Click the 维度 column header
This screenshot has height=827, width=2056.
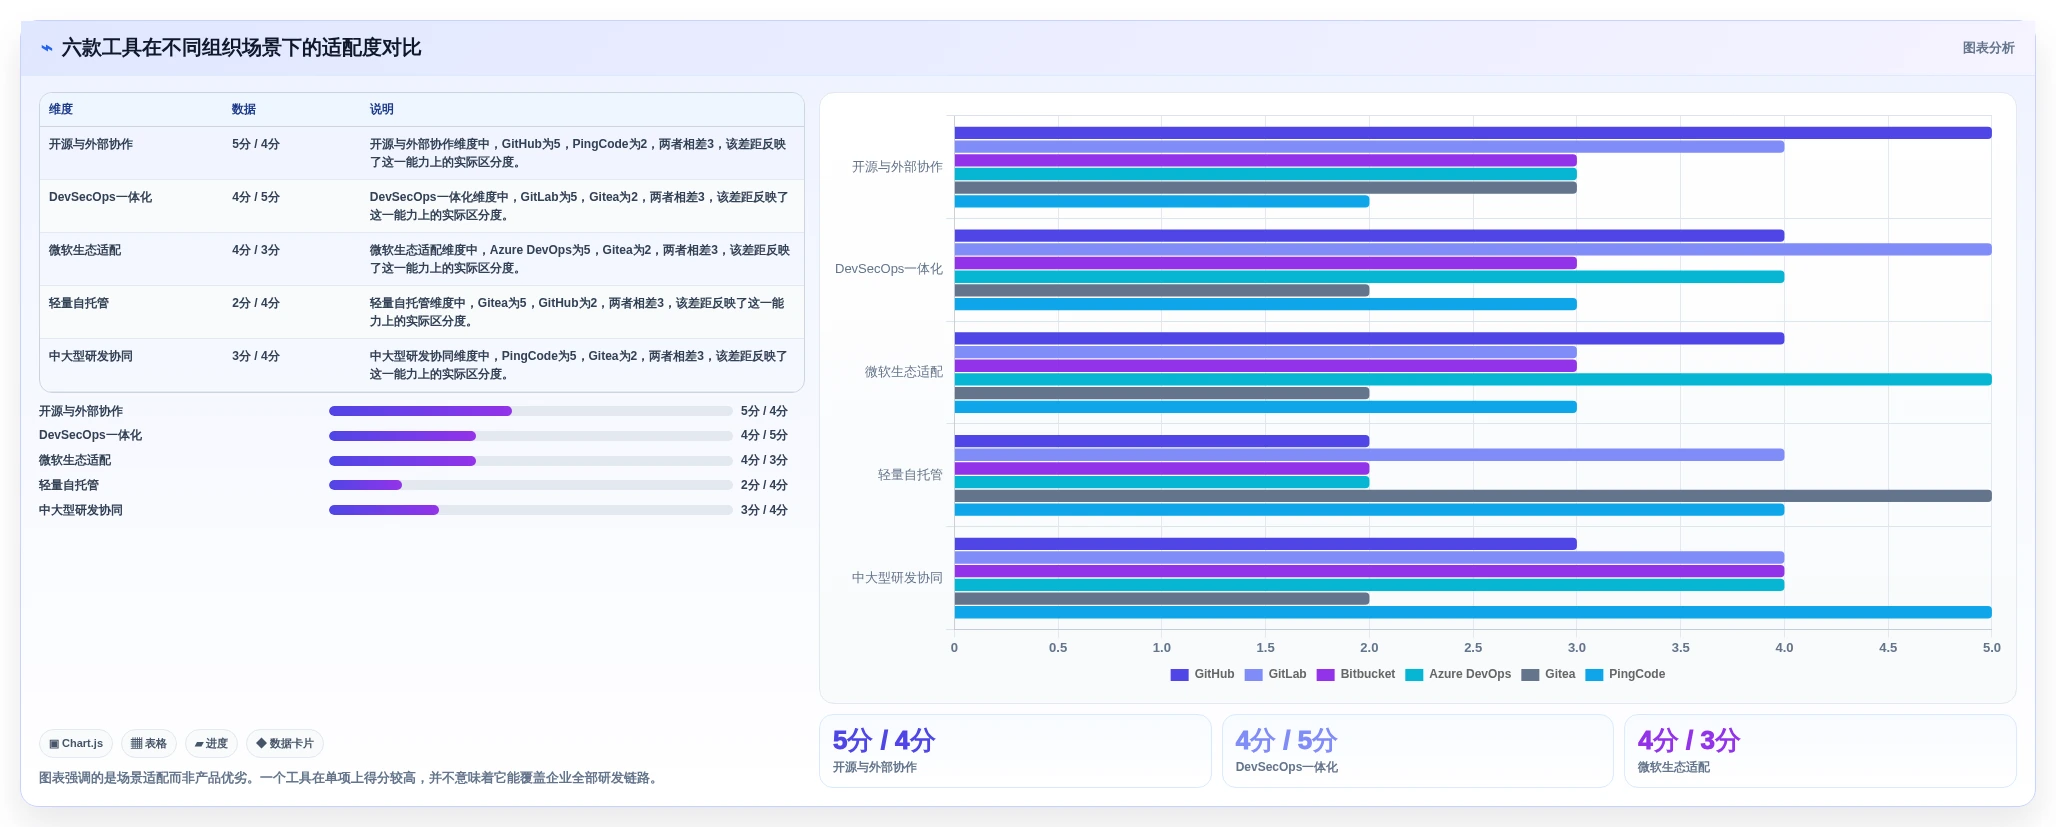[61, 109]
